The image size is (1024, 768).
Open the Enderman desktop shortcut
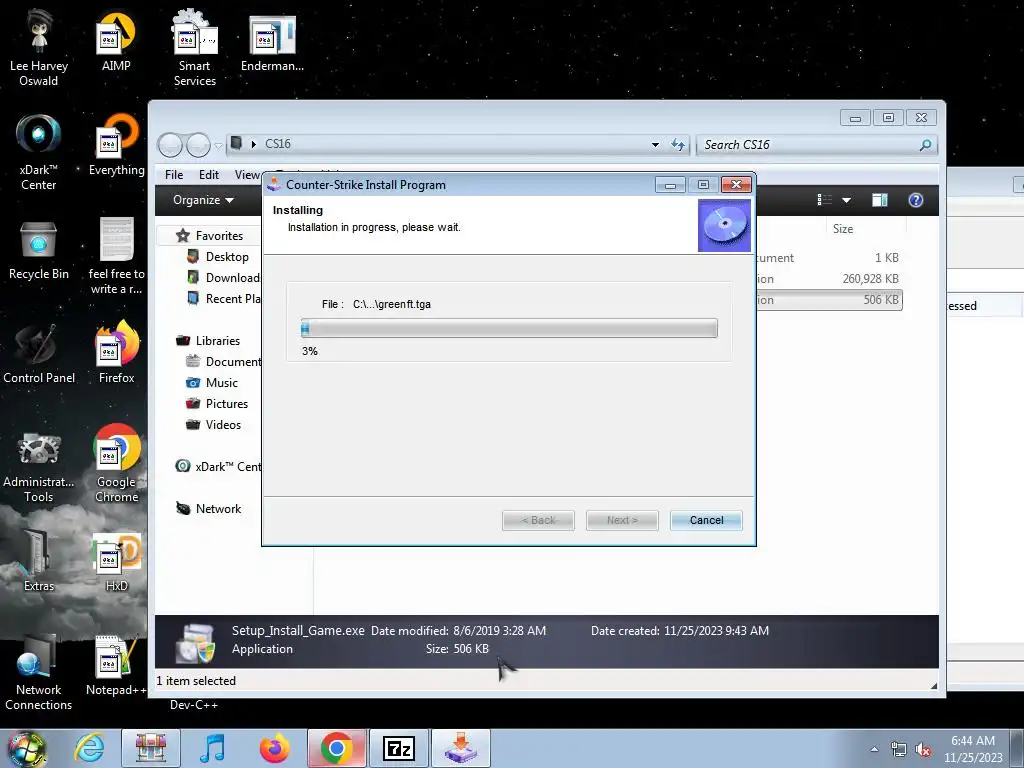pos(272,42)
